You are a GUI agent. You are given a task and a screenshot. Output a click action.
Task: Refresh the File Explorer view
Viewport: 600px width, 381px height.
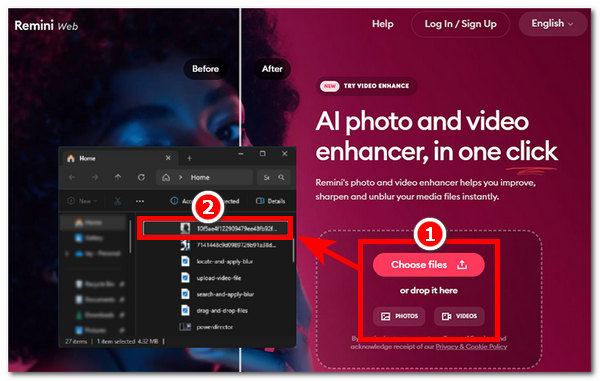coord(141,177)
